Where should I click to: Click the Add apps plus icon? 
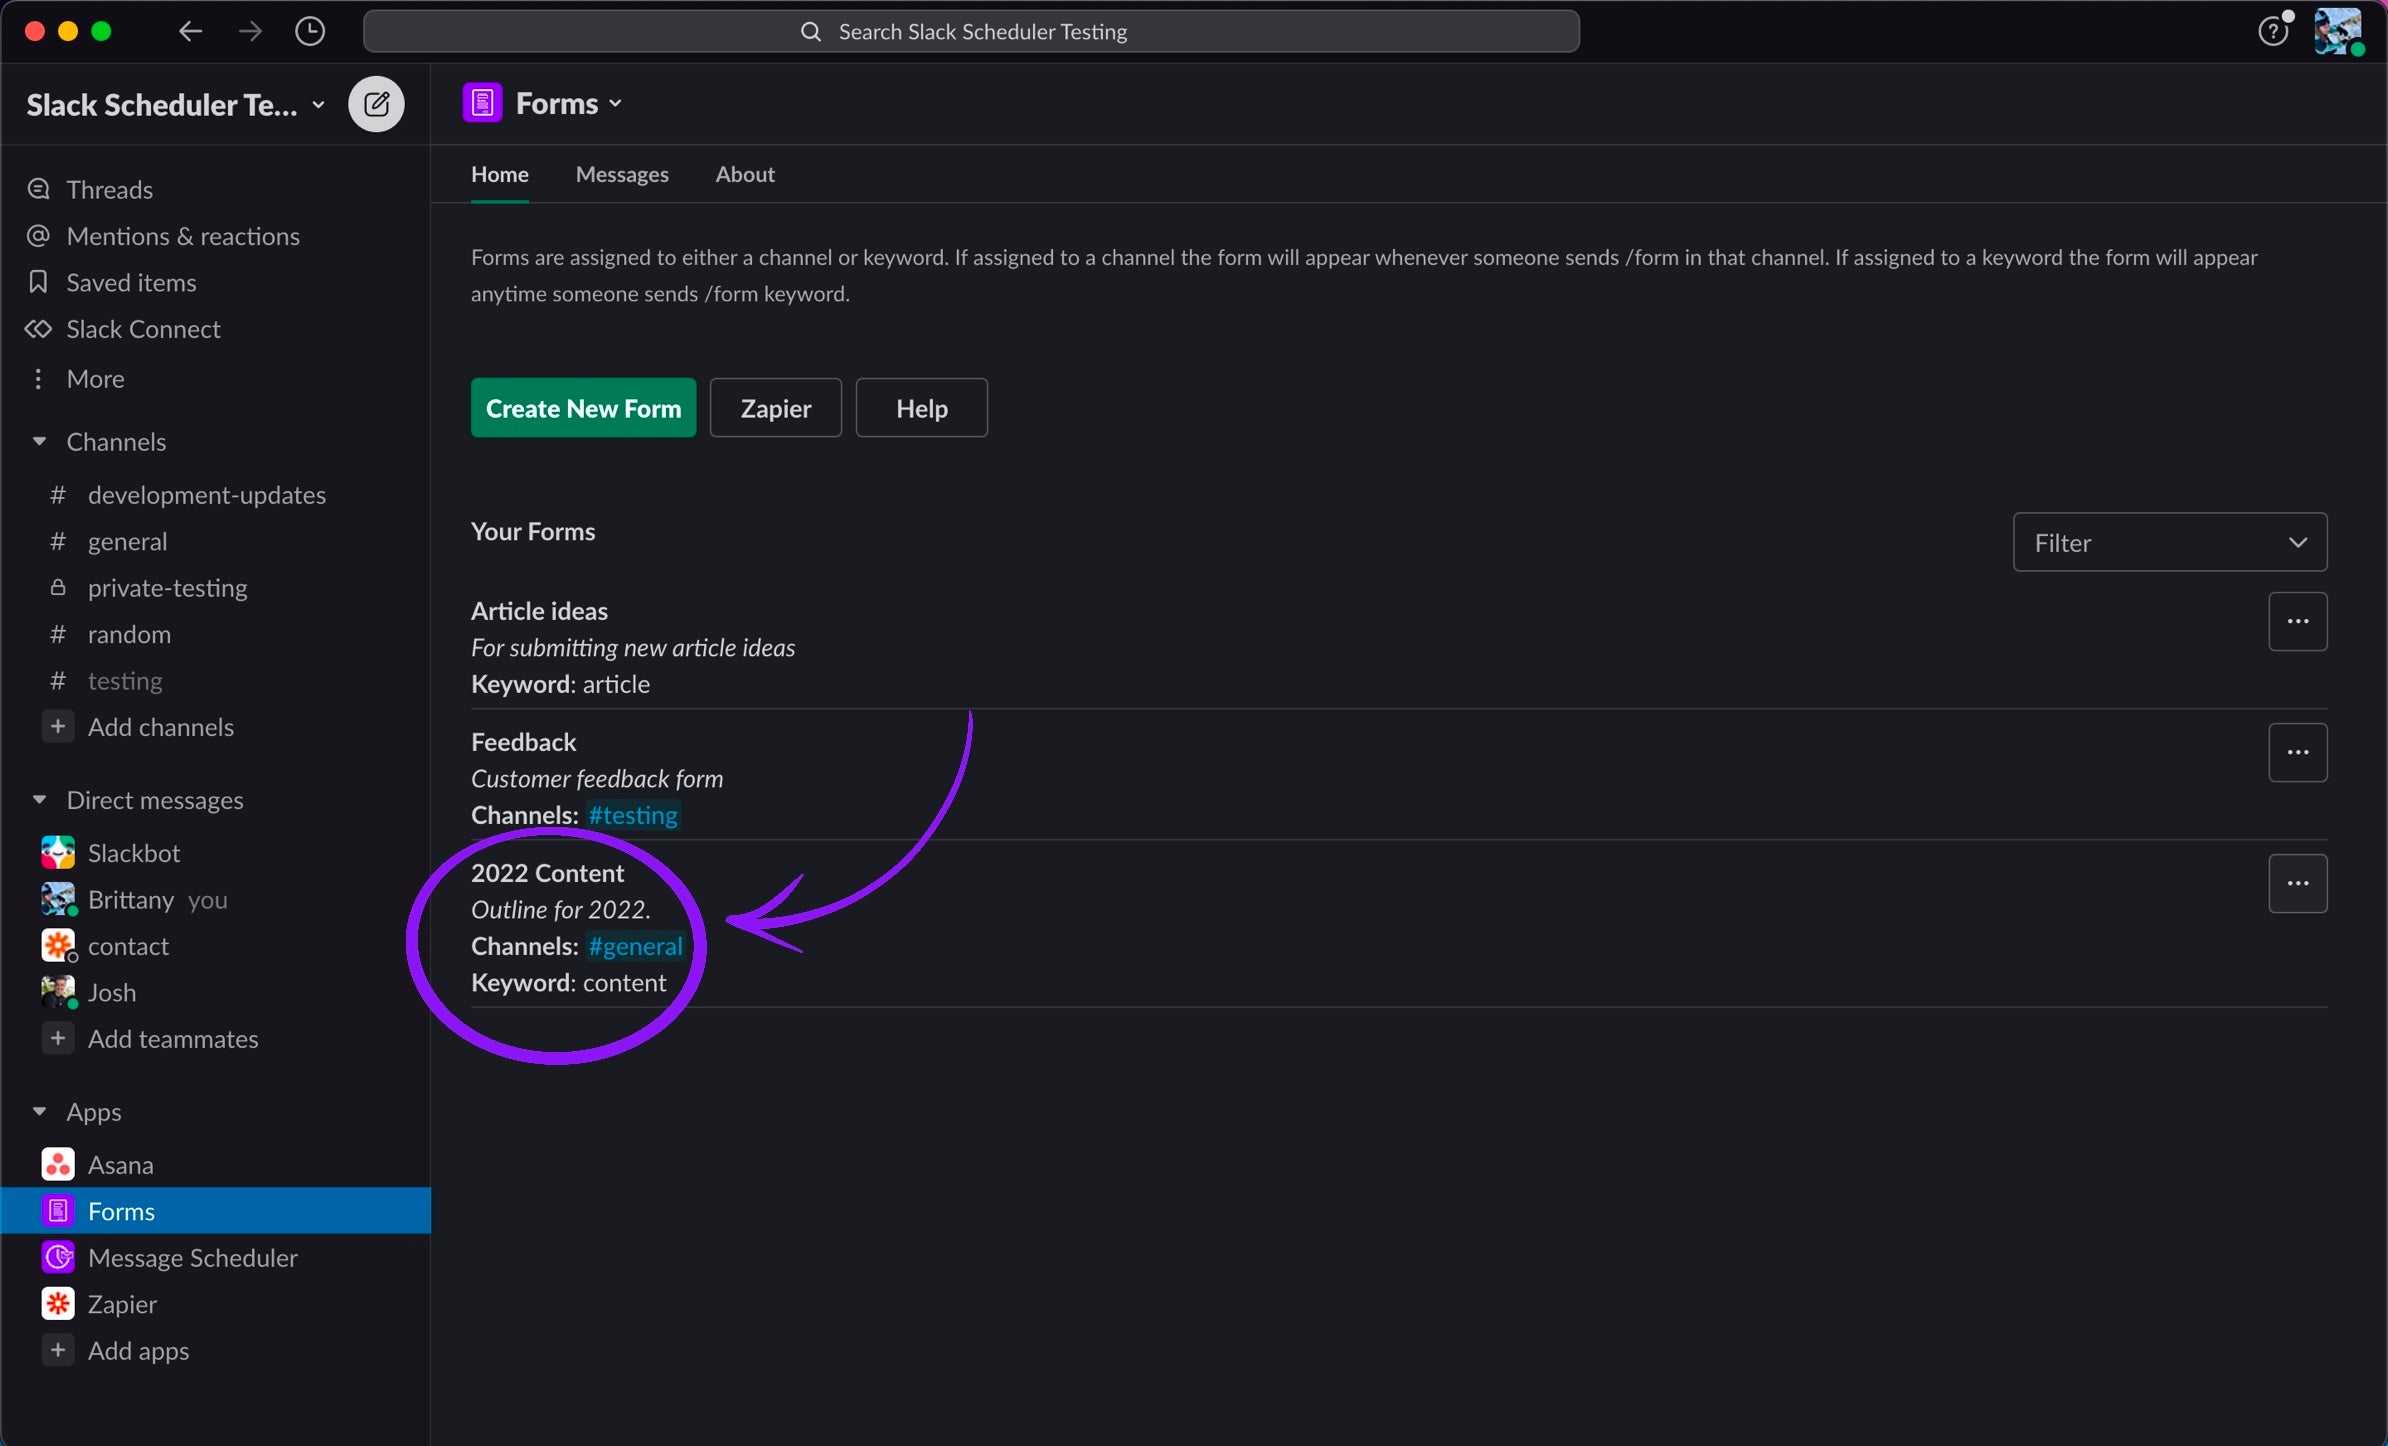pos(58,1350)
